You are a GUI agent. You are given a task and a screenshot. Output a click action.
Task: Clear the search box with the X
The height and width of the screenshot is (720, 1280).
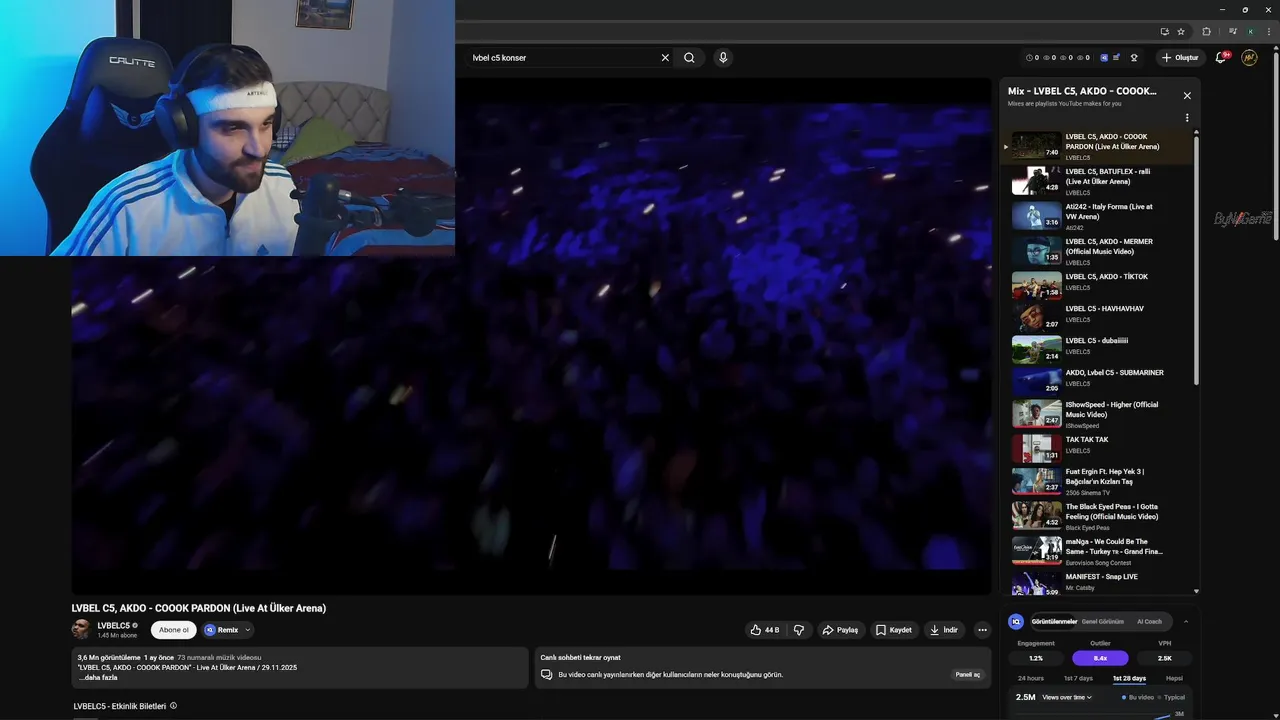[x=665, y=58]
